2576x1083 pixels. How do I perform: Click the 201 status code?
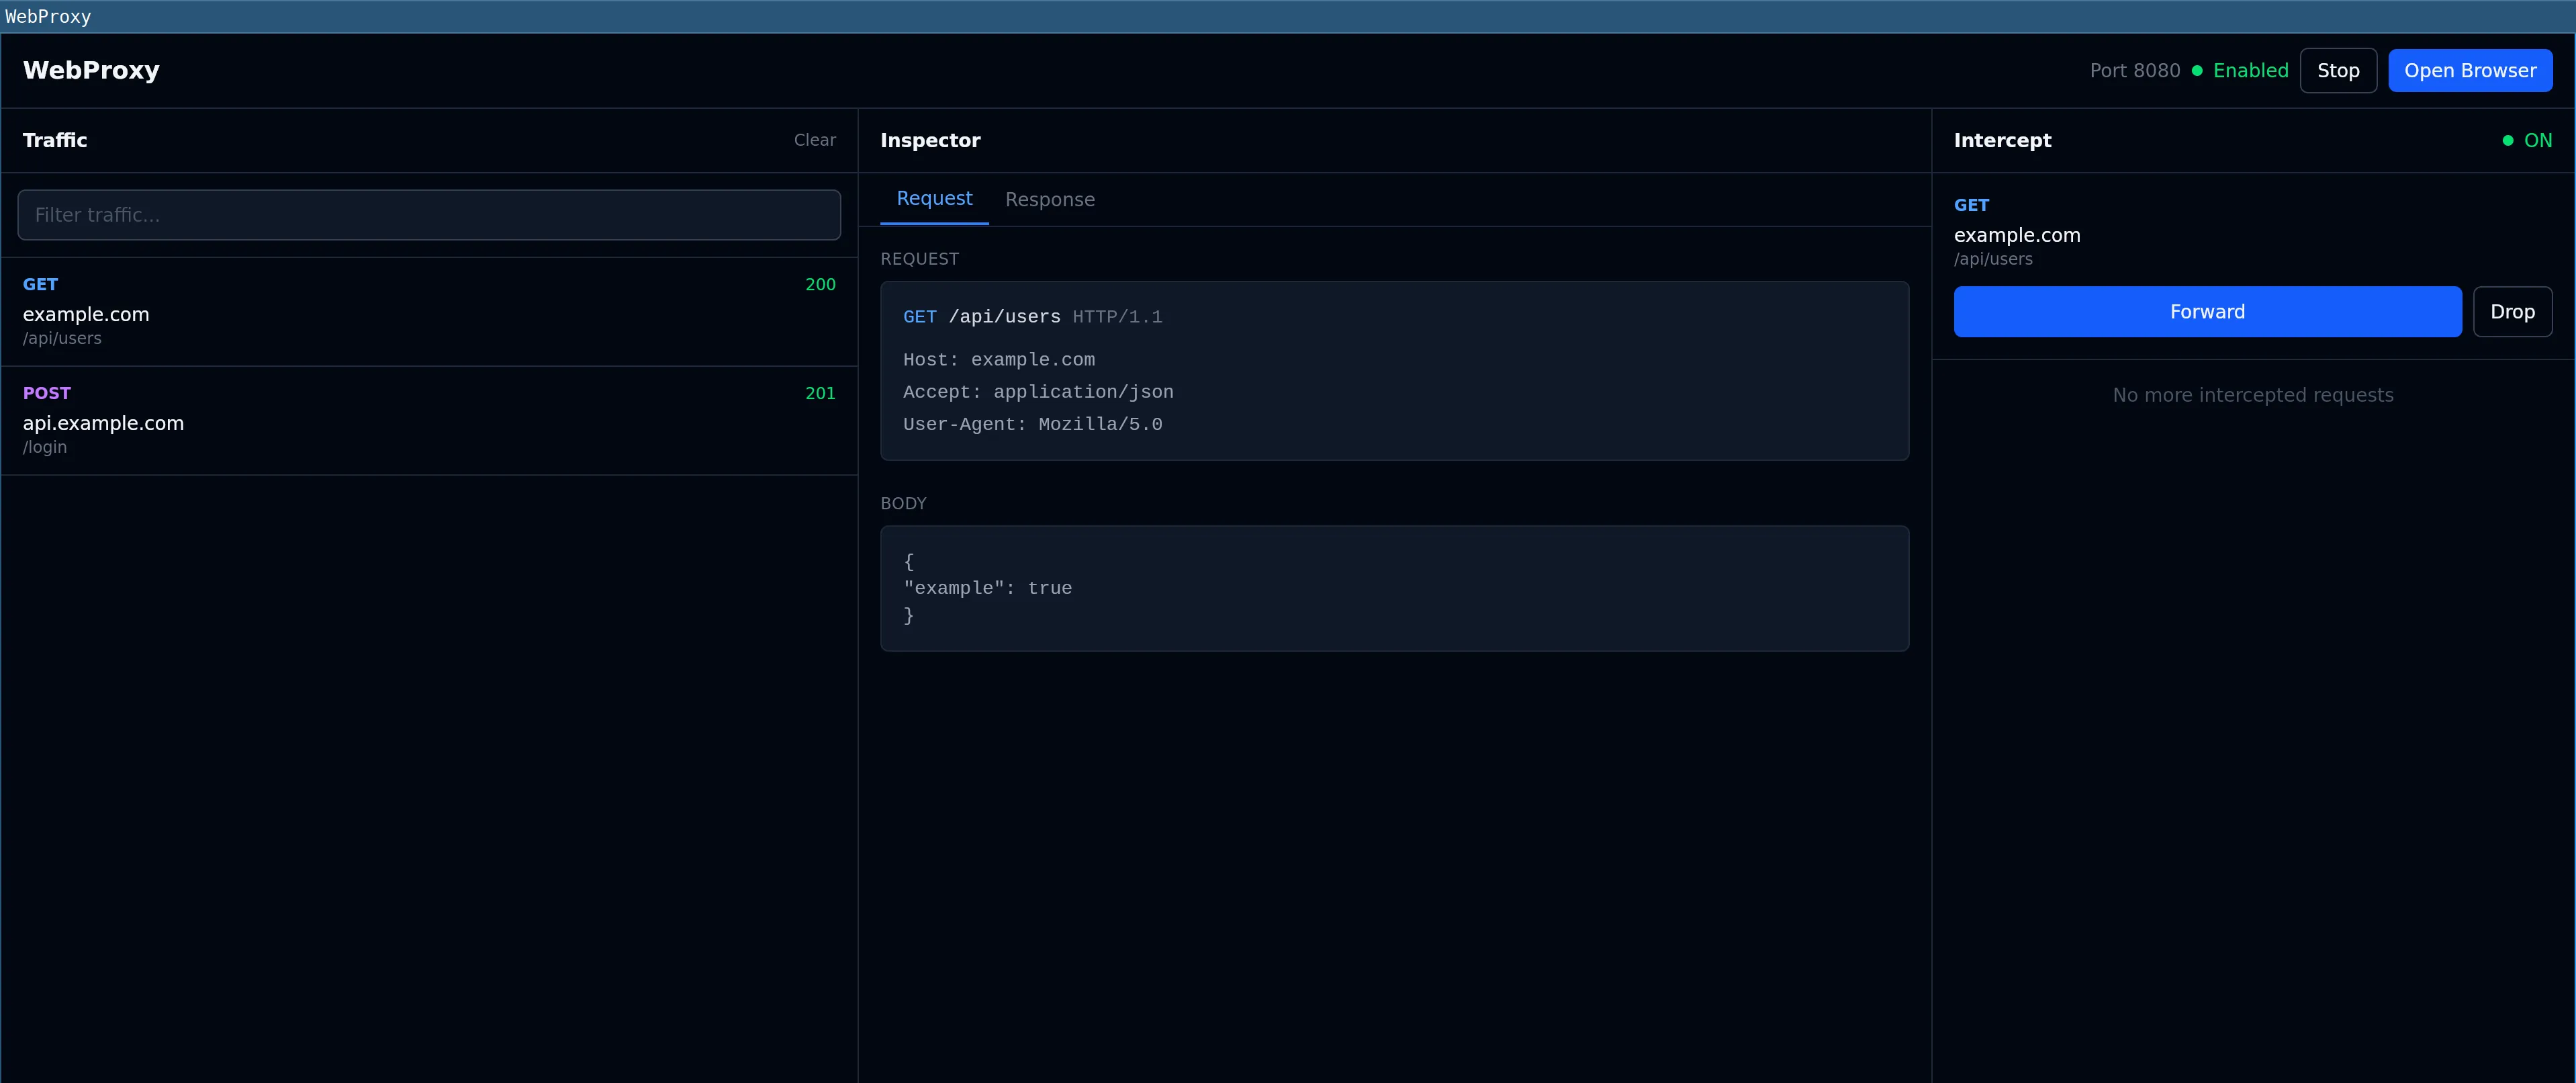820,394
